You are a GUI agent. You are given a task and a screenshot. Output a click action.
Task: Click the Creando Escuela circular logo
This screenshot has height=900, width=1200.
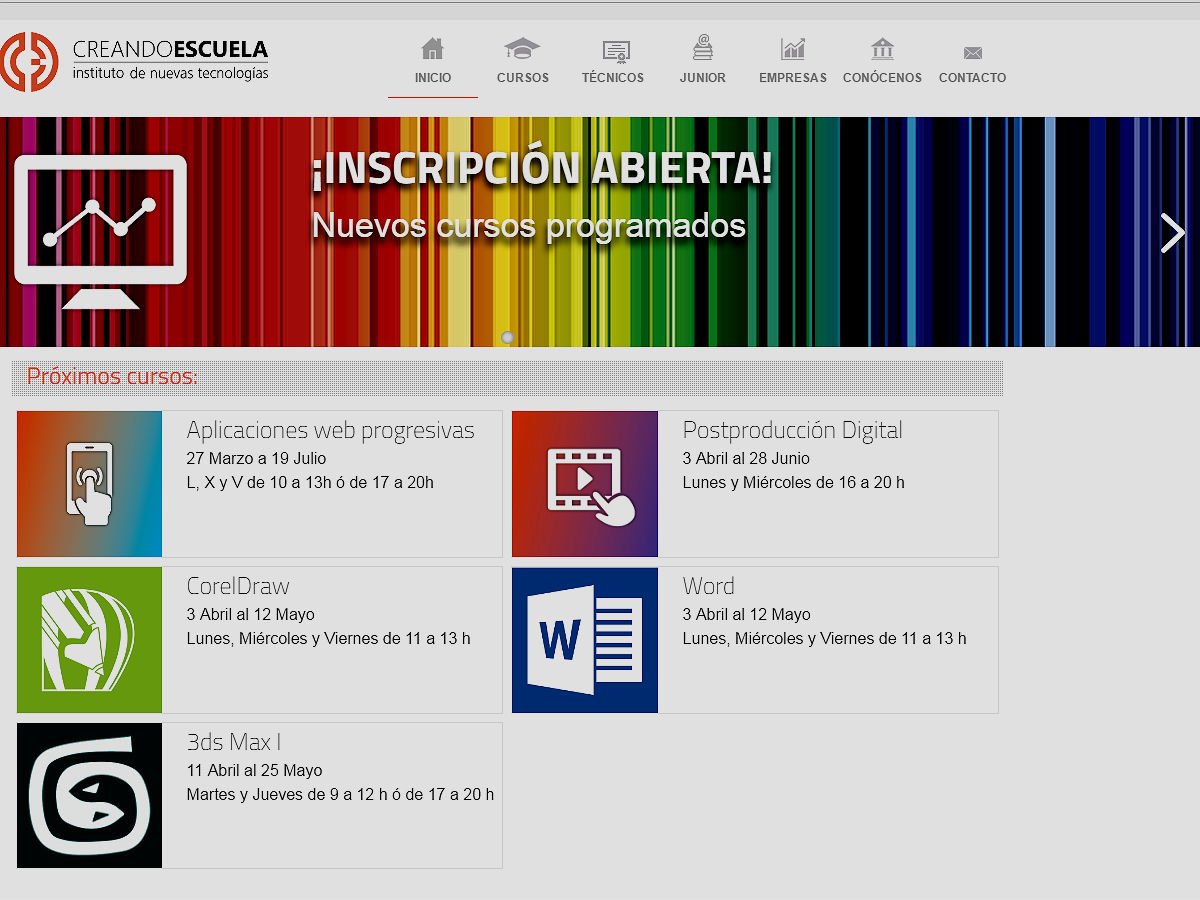[29, 61]
